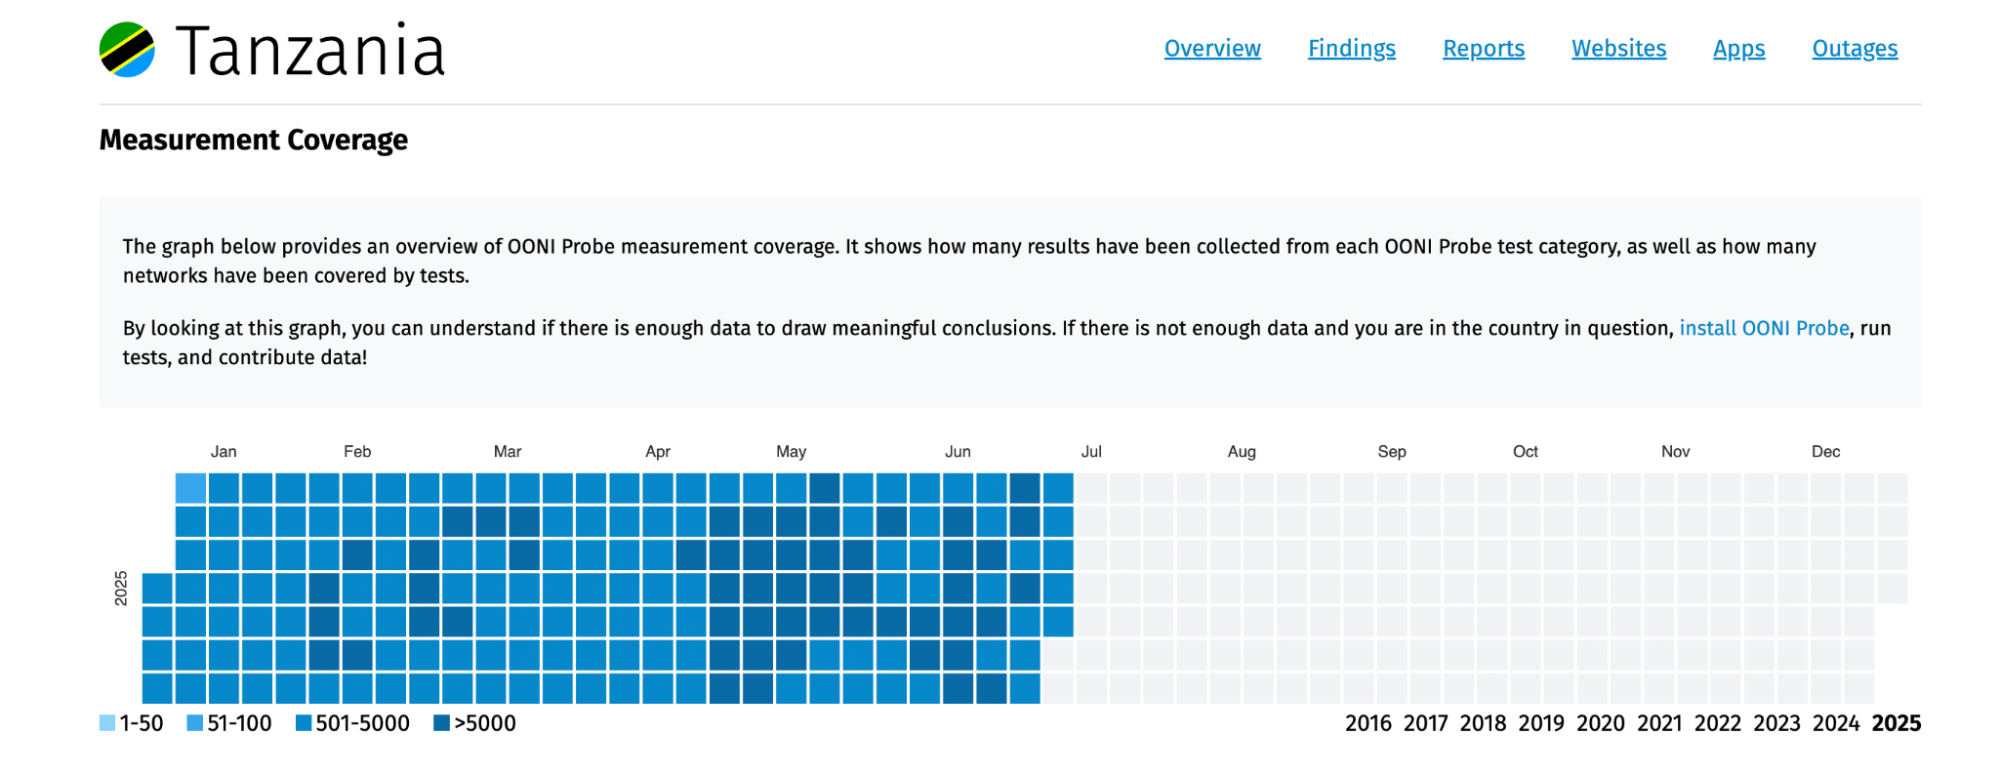1999x783 pixels.
Task: Navigate to the Apps section
Action: pos(1738,48)
